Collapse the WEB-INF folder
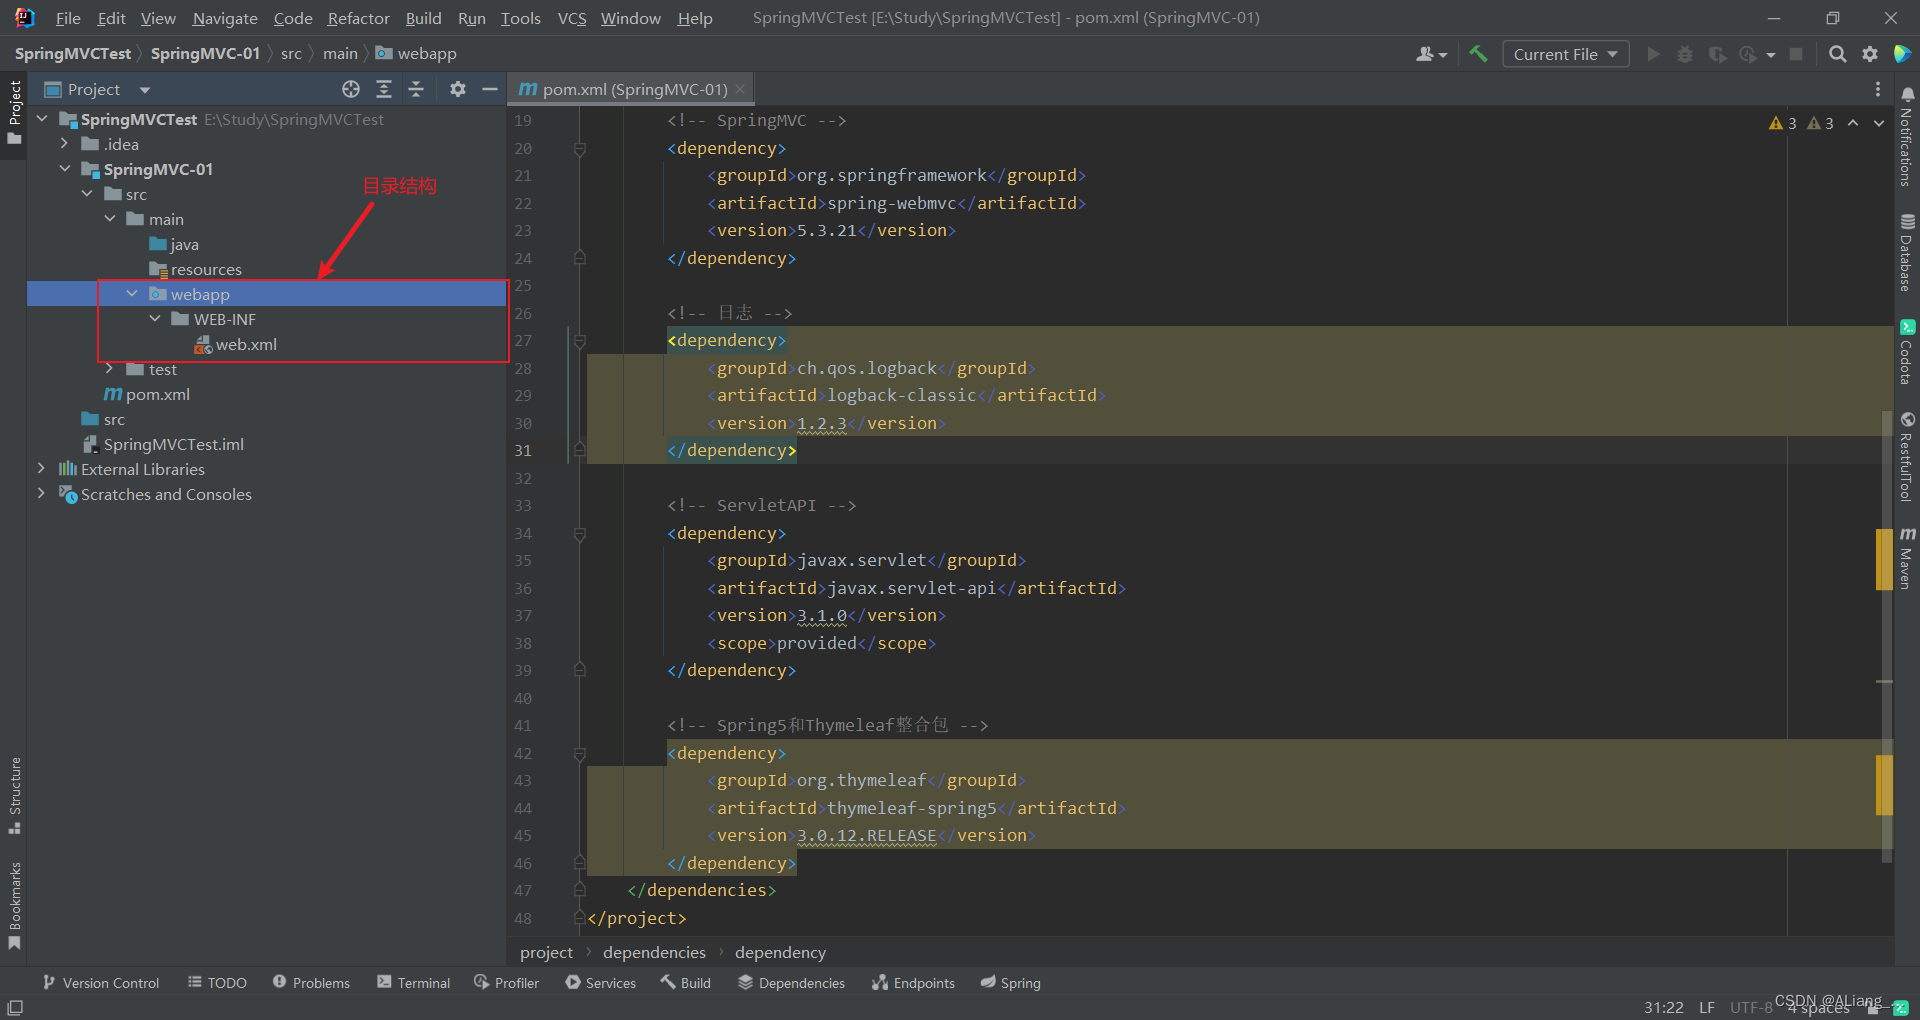 [x=154, y=319]
